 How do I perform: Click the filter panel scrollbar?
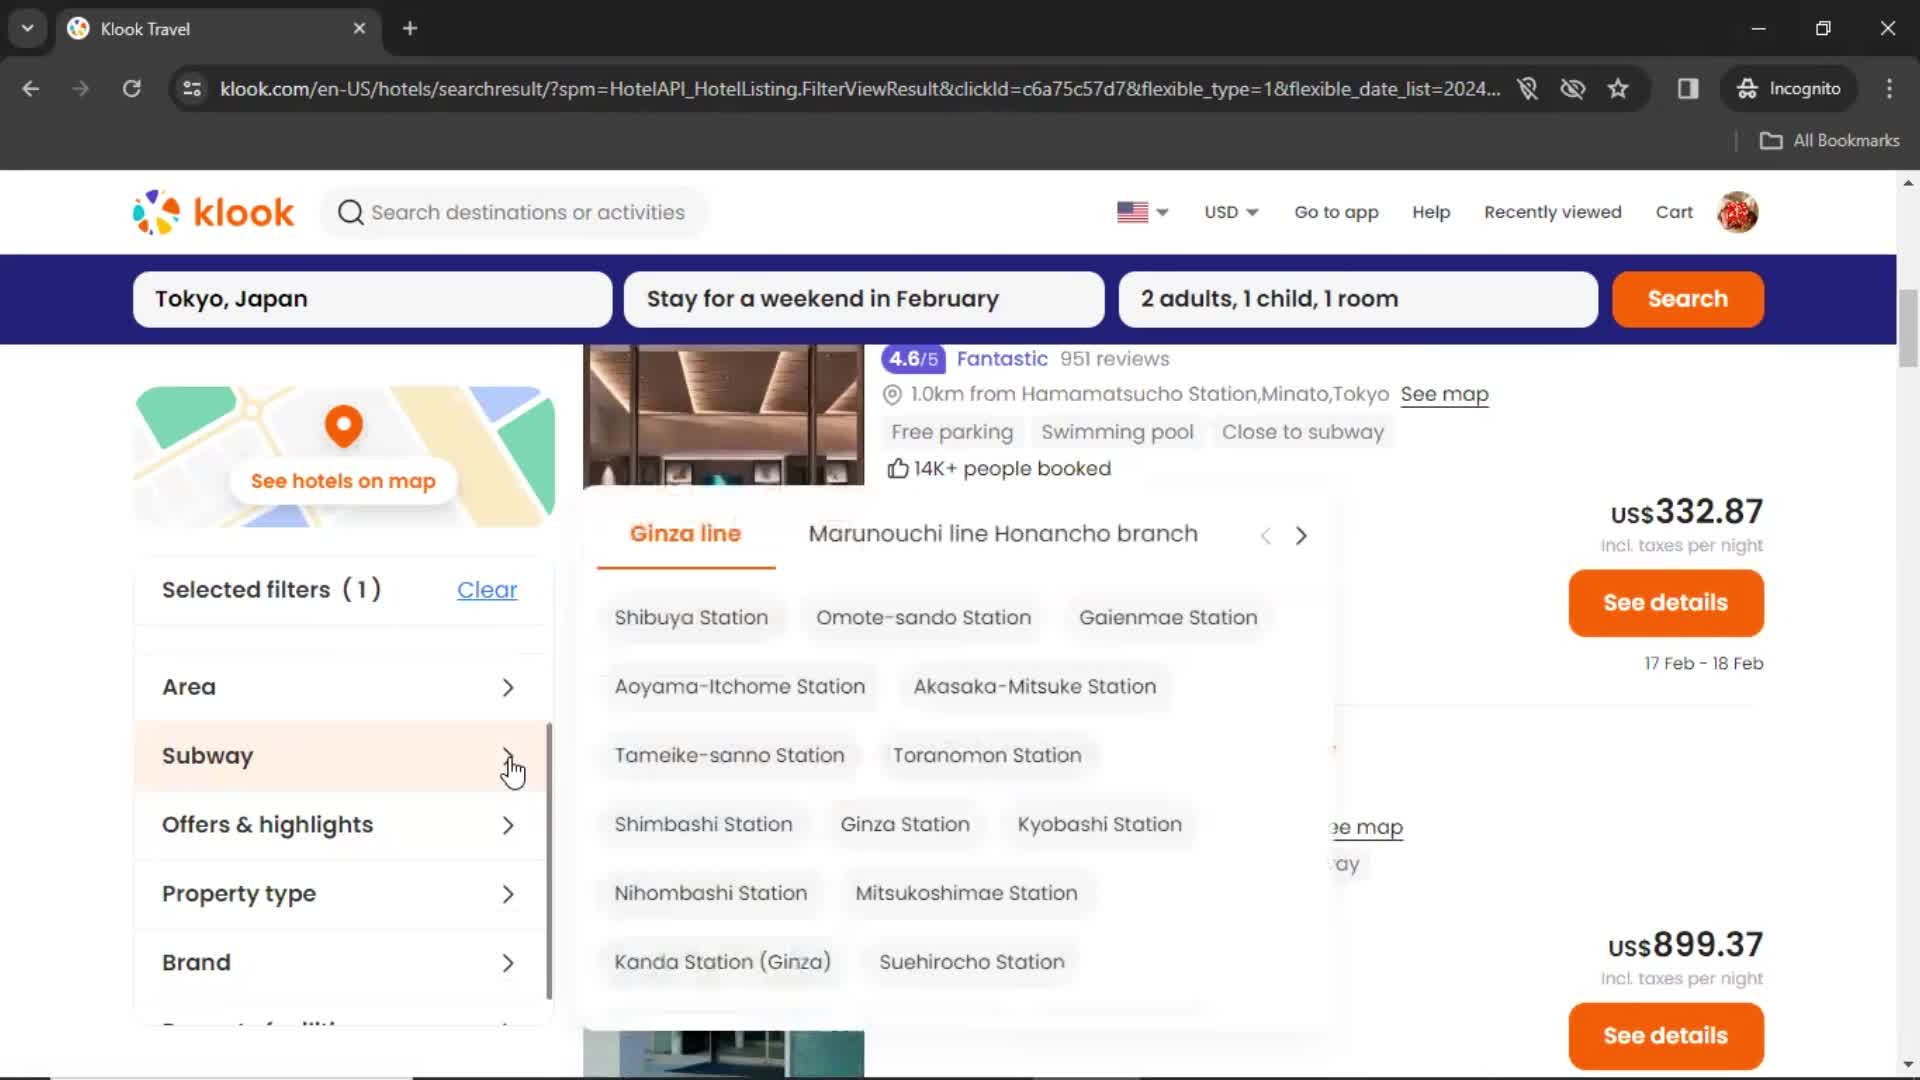(x=549, y=860)
